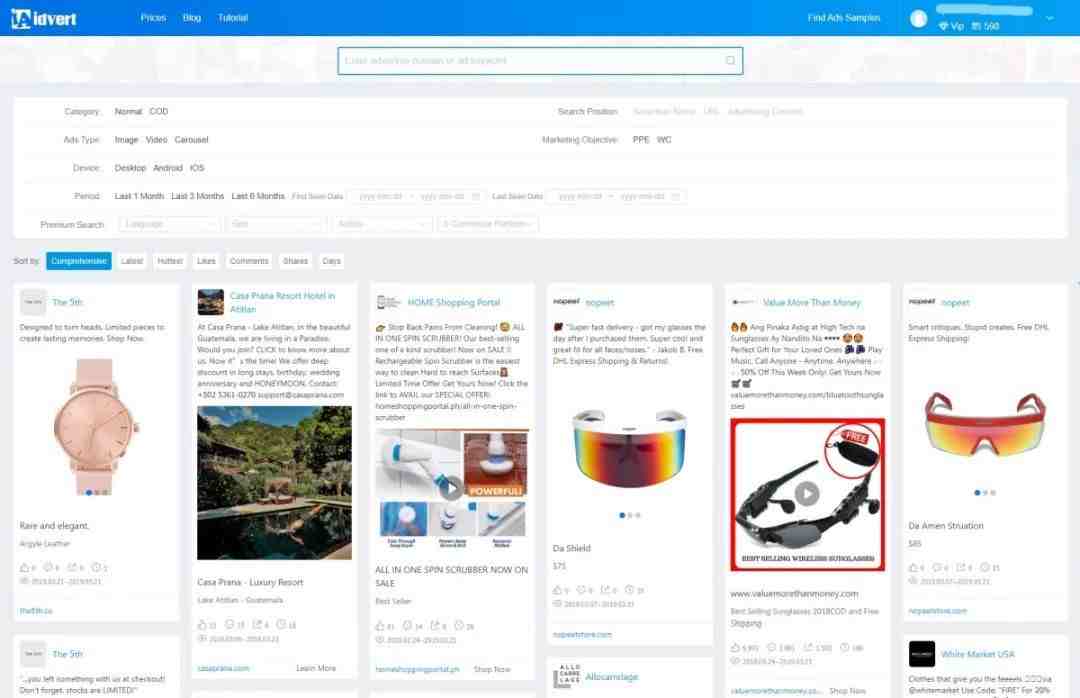Toggle the COD category filter
This screenshot has width=1080, height=698.
coord(159,112)
